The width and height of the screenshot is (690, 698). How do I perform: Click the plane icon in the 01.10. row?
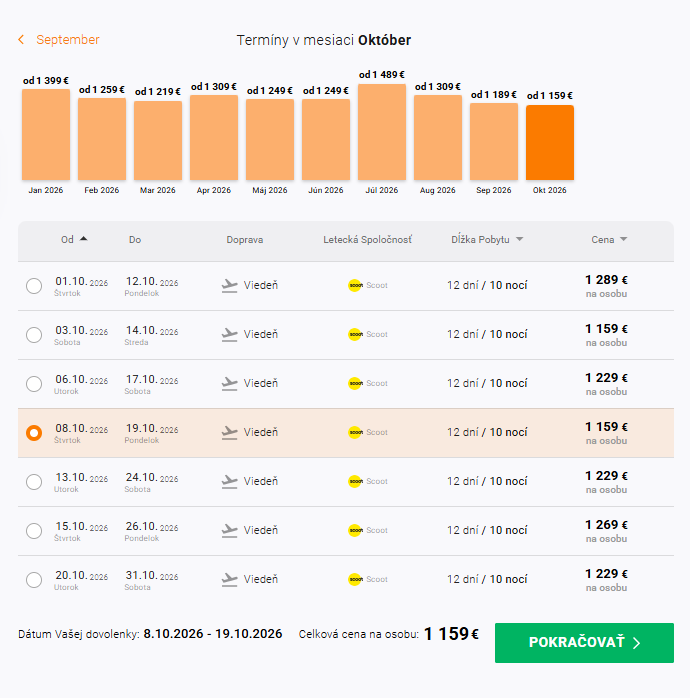[x=230, y=285]
